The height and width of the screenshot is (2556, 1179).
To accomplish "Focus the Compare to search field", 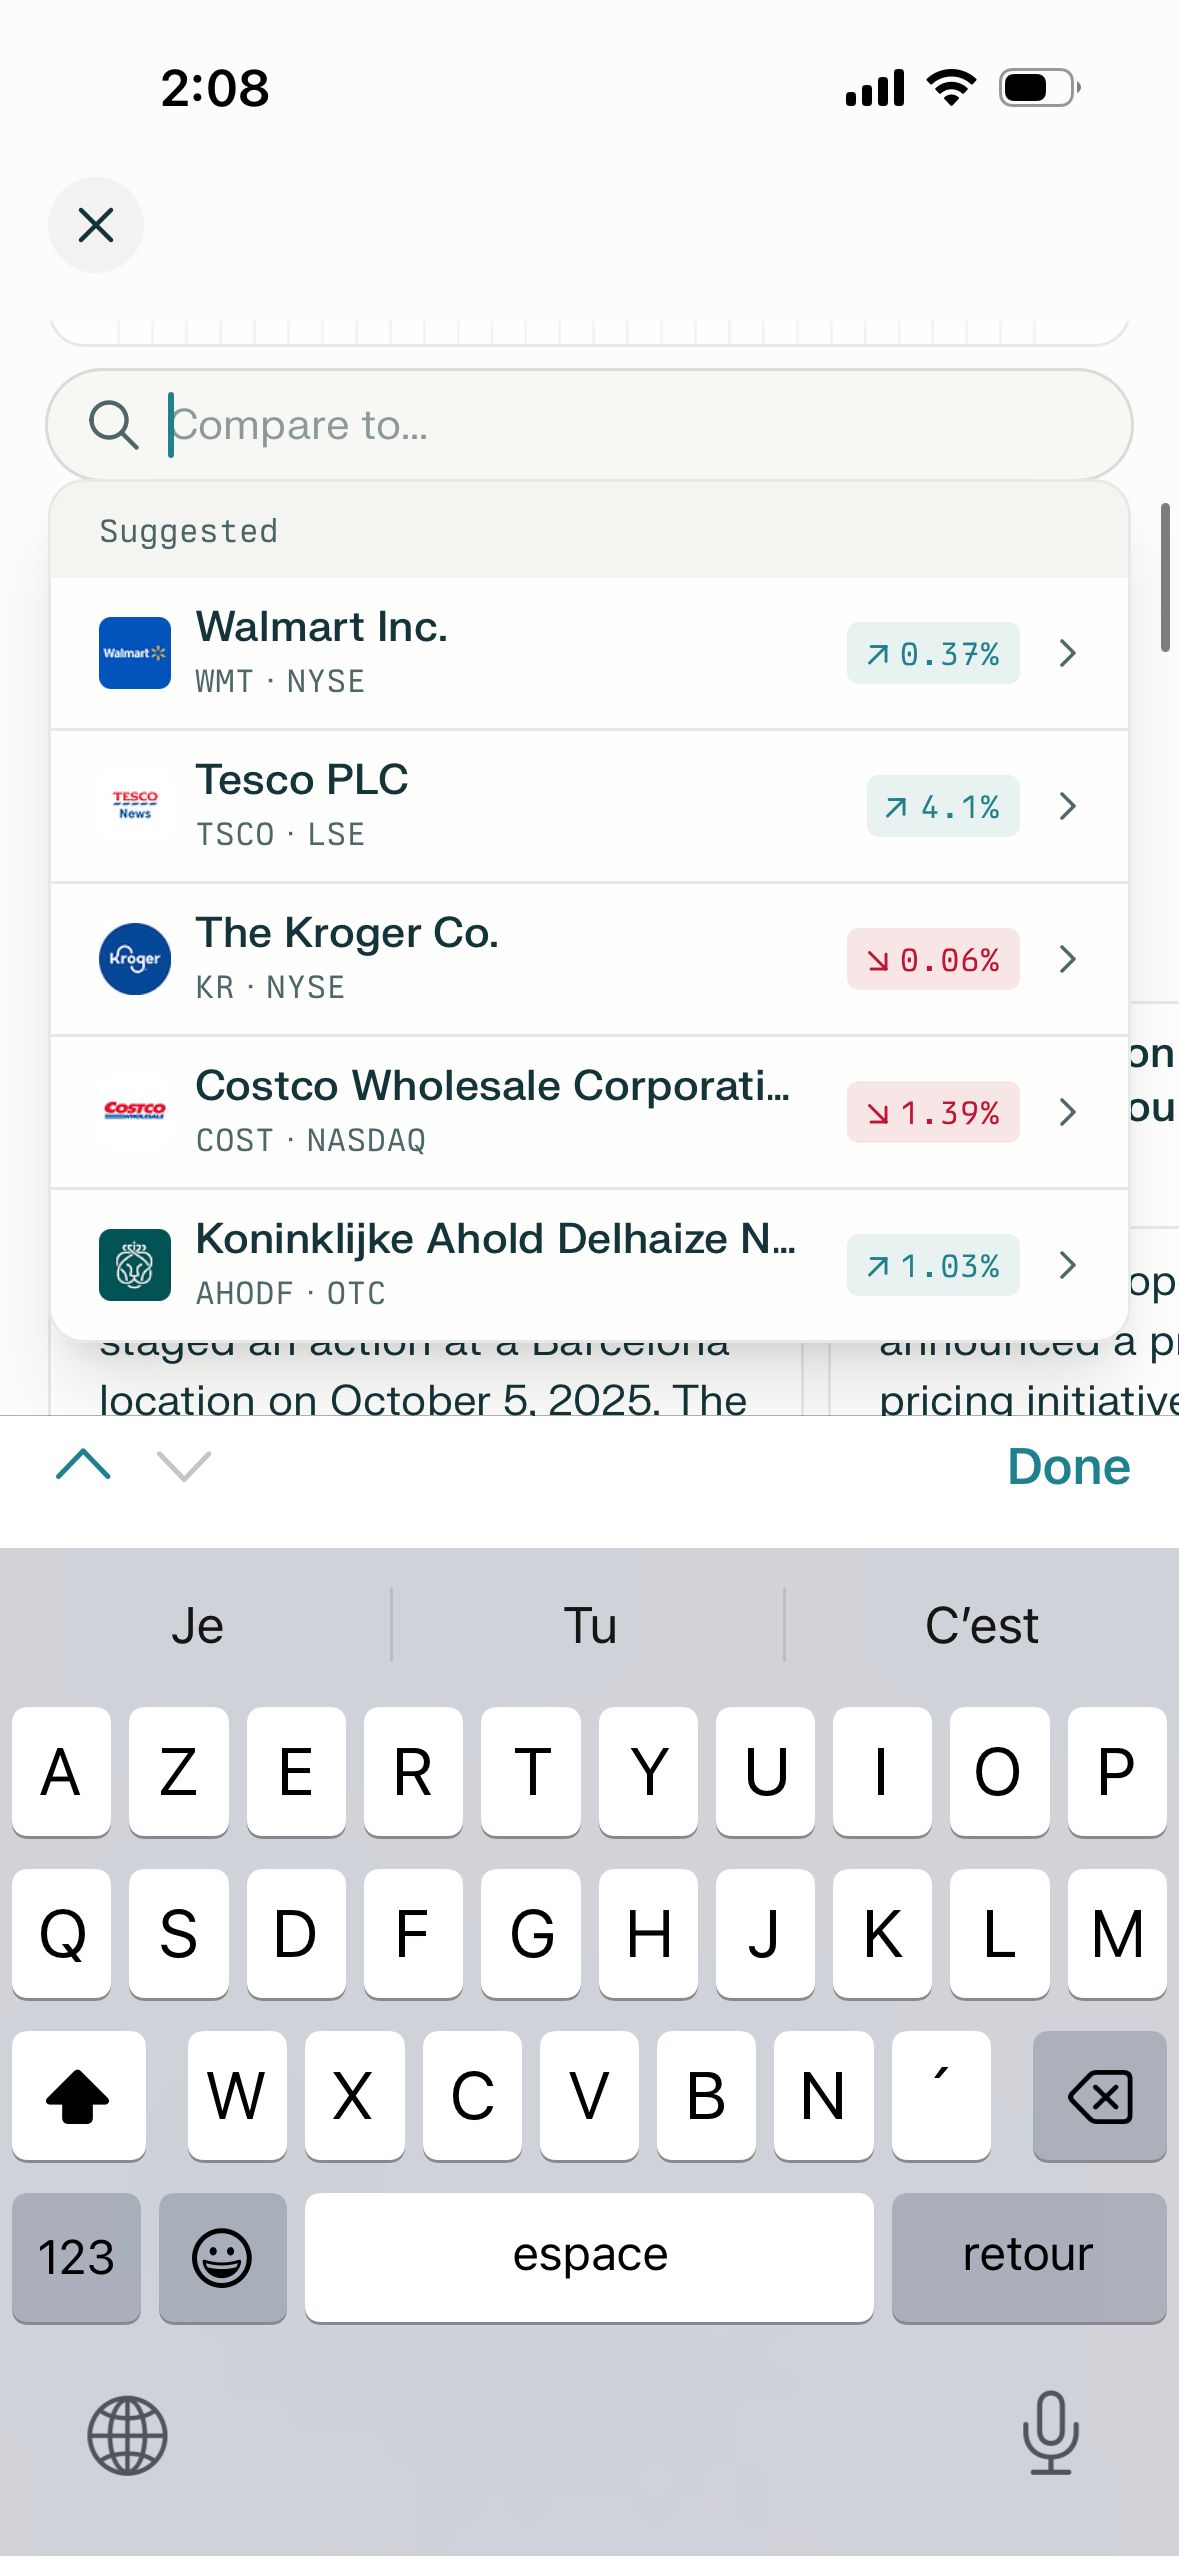I will [x=640, y=425].
